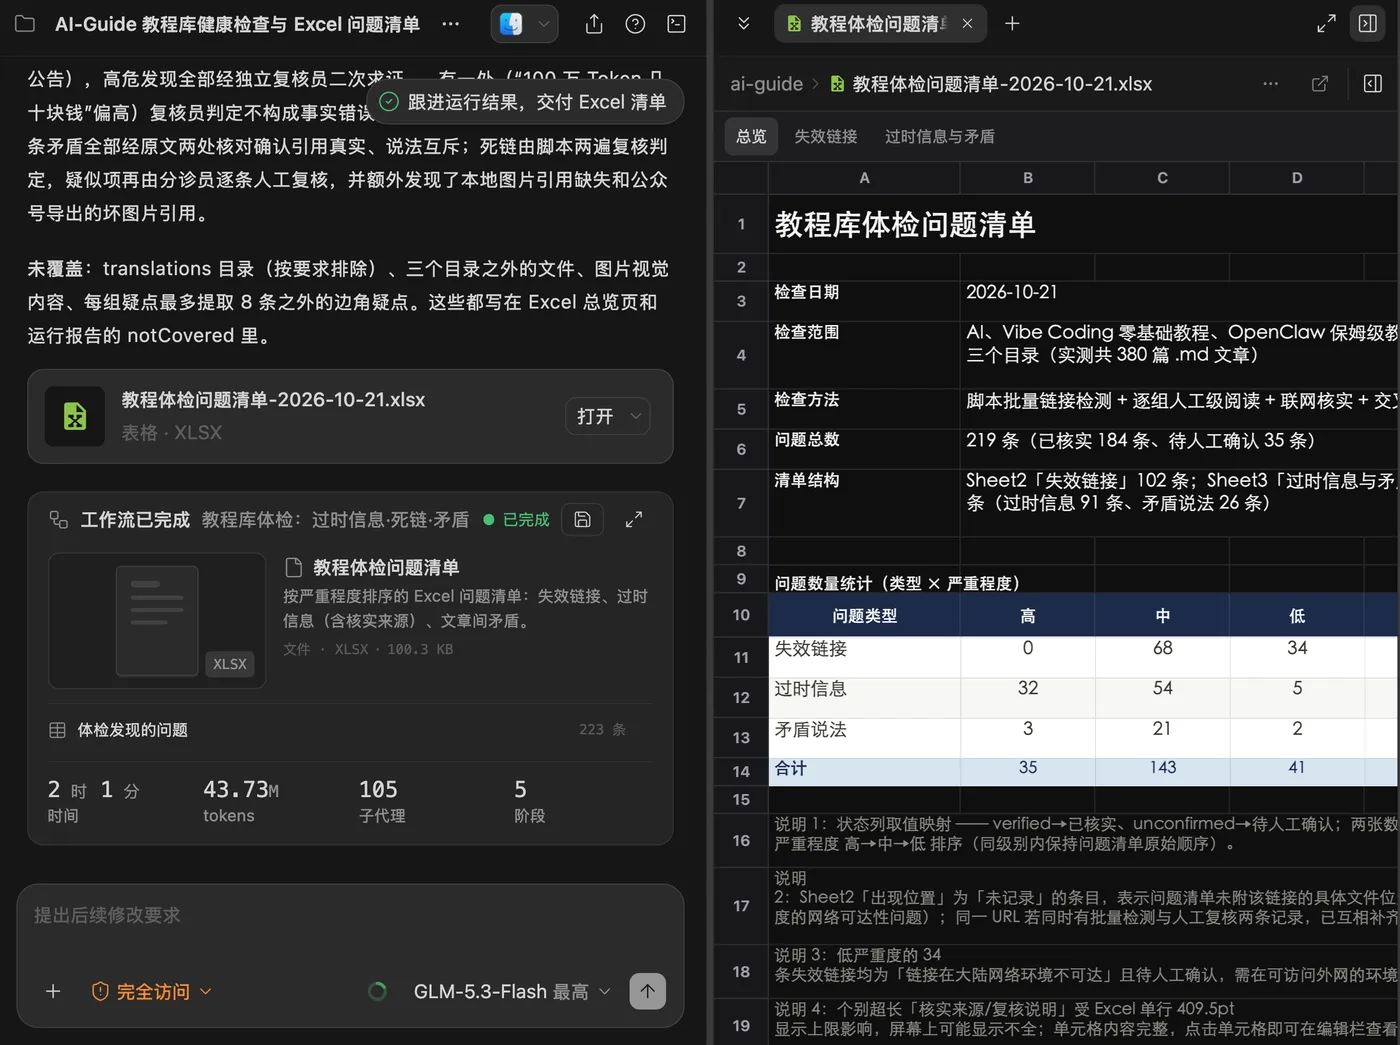Image resolution: width=1400 pixels, height=1045 pixels.
Task: Open help via the question mark icon
Action: (635, 24)
